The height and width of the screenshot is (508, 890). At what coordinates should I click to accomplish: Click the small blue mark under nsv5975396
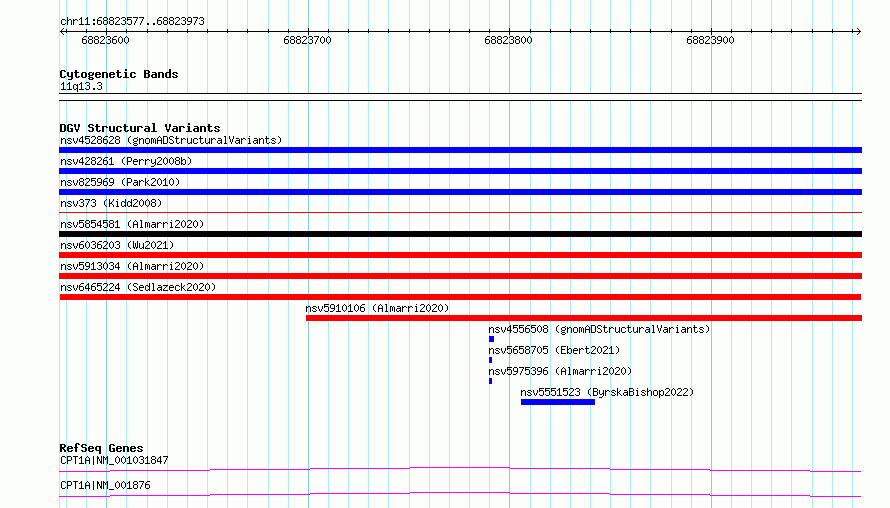(490, 381)
